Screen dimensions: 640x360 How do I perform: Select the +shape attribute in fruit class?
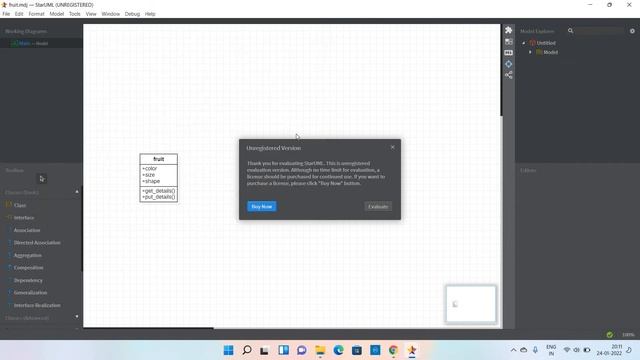[x=151, y=181]
